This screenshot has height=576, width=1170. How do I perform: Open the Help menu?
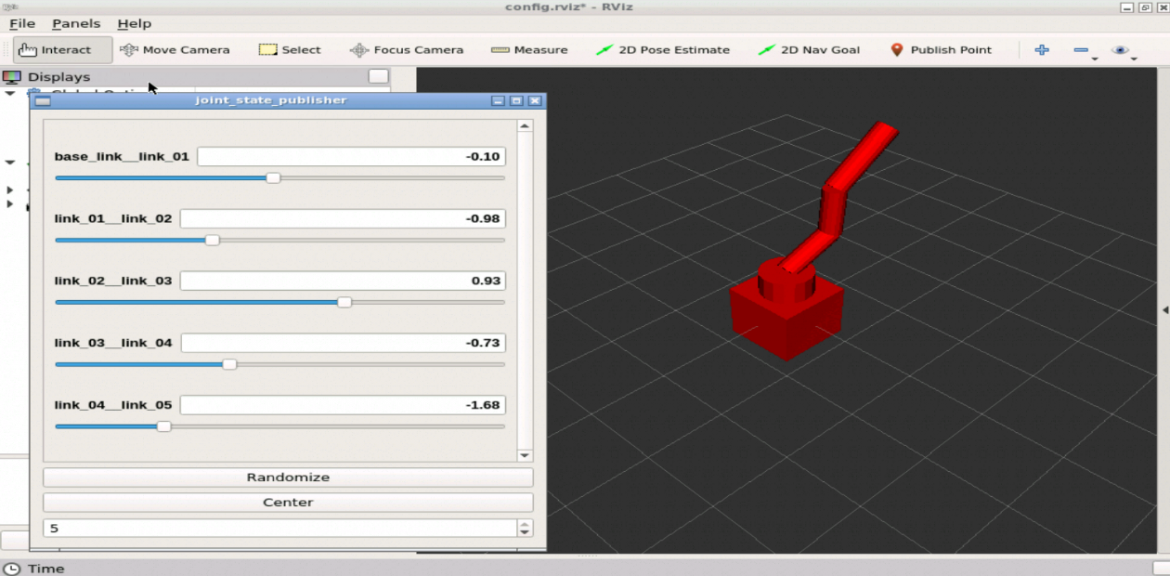(x=134, y=24)
